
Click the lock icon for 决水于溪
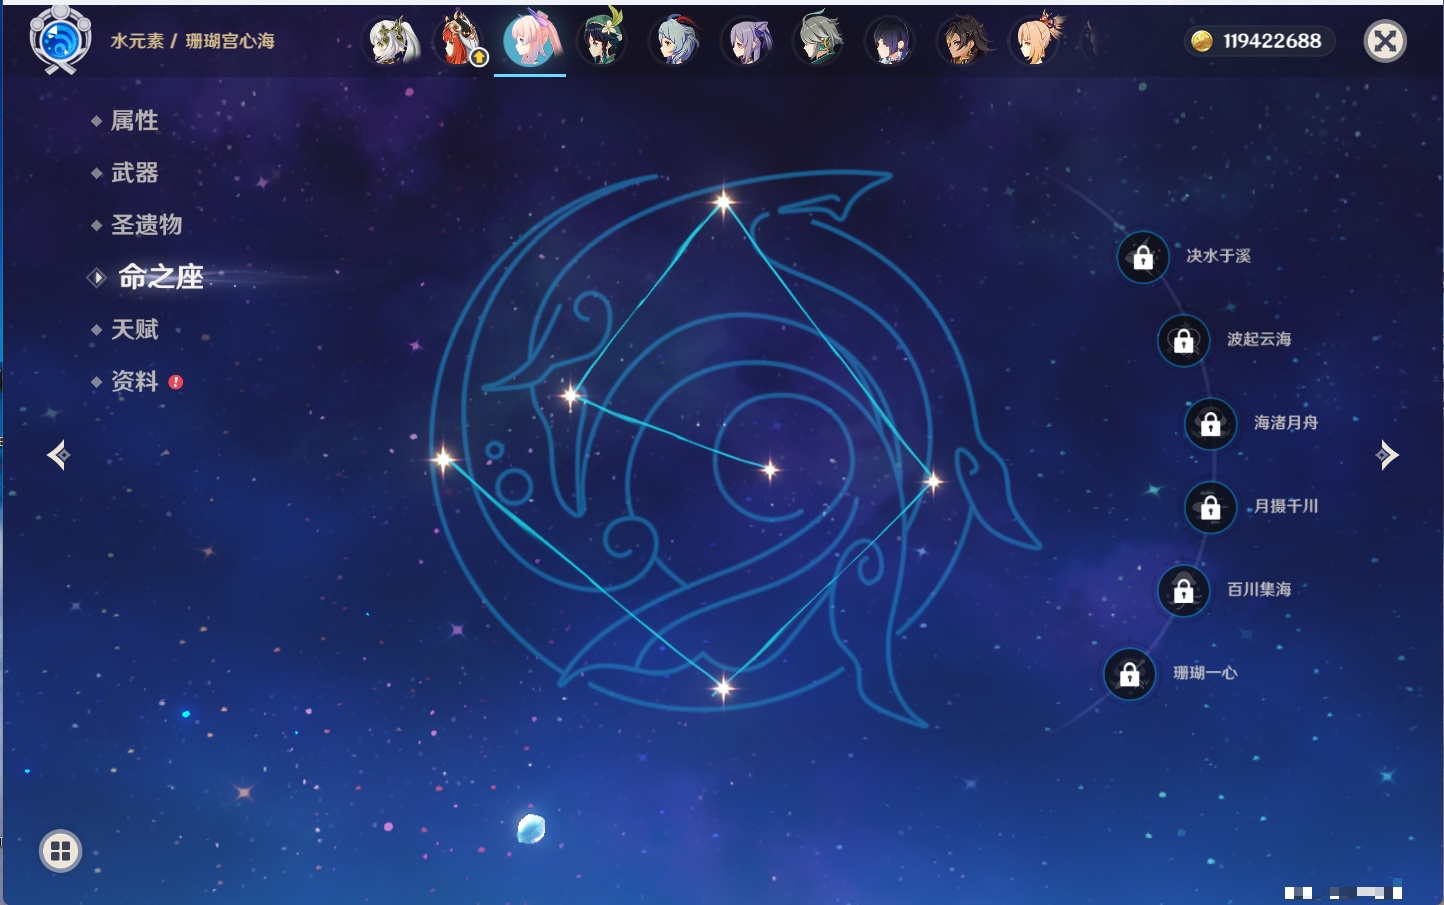pyautogui.click(x=1143, y=257)
